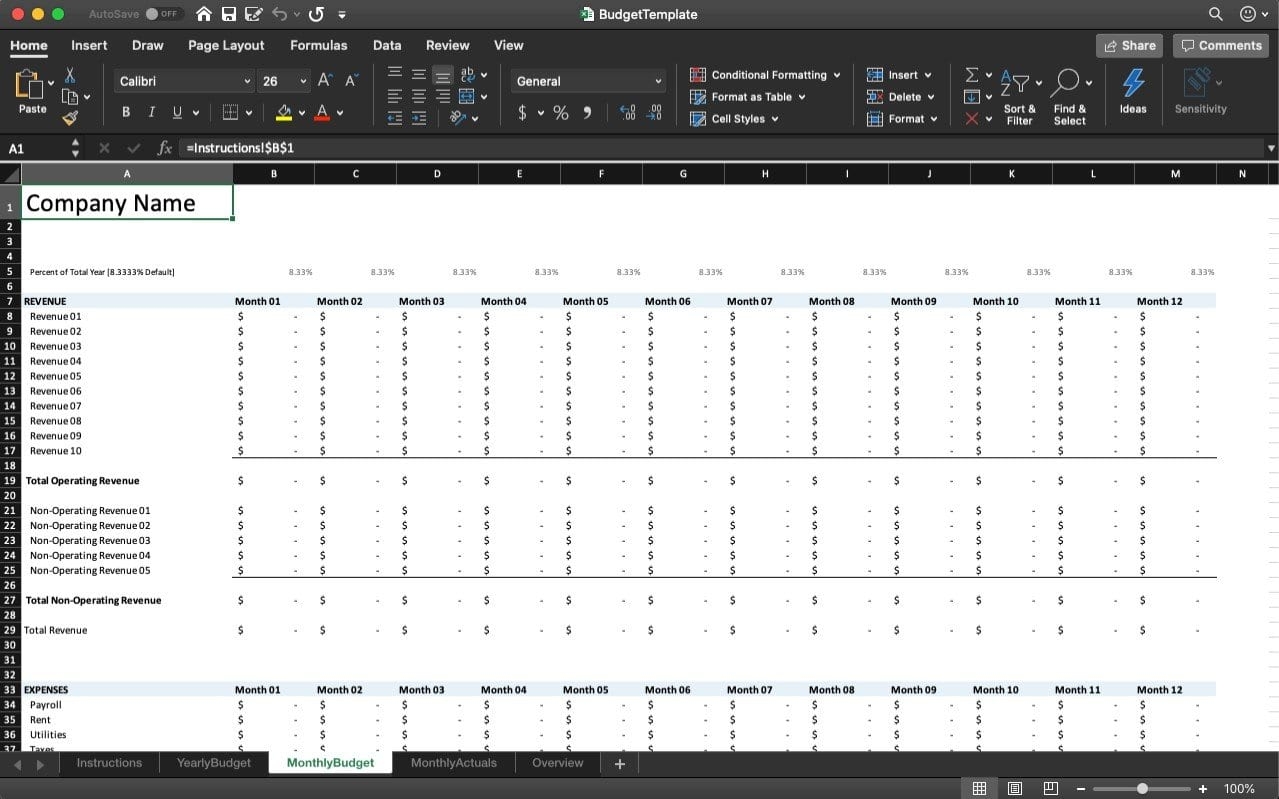
Task: Open the Conditional Formatting menu
Action: [765, 74]
